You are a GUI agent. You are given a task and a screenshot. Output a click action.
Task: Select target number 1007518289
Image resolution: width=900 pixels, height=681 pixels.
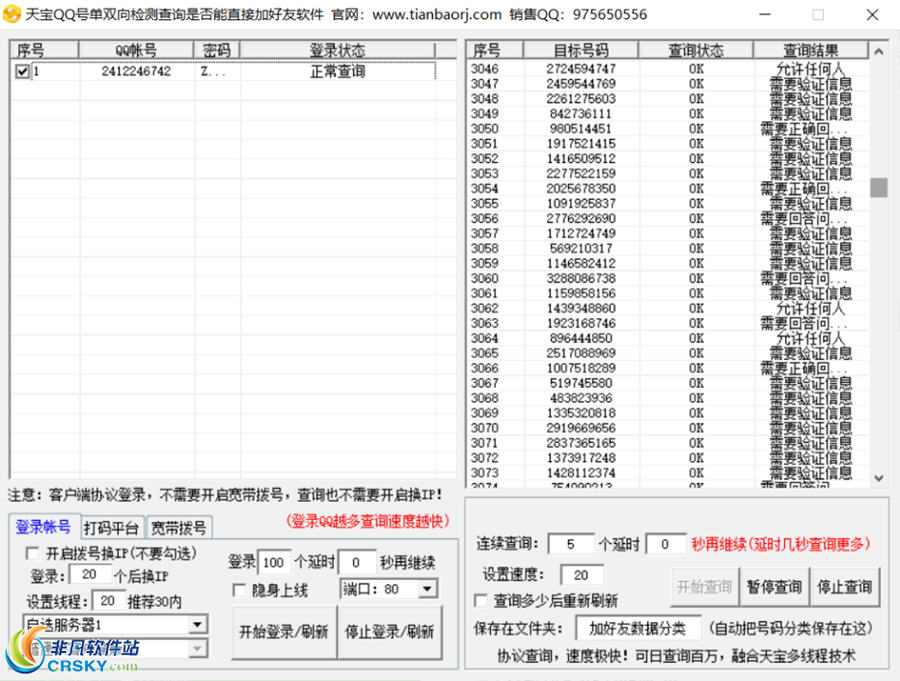click(581, 368)
